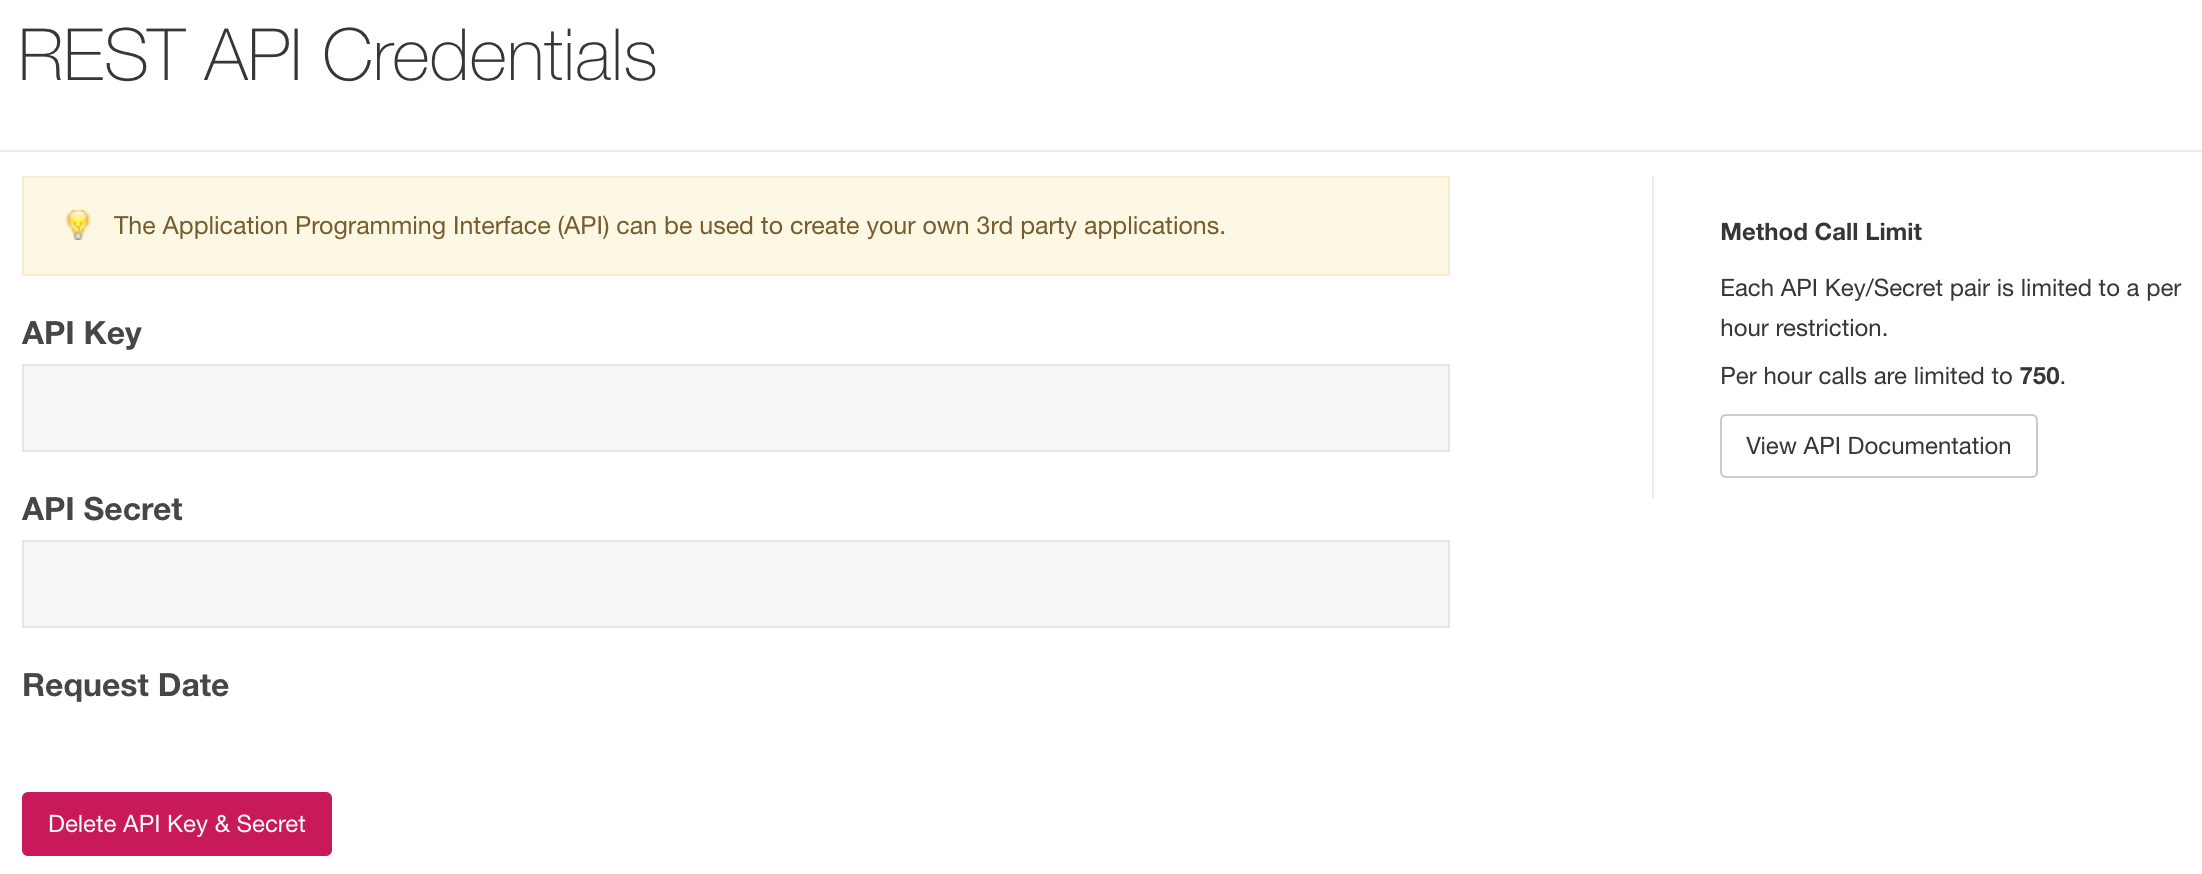Click inside the empty API Secret box
The width and height of the screenshot is (2202, 874).
click(734, 583)
